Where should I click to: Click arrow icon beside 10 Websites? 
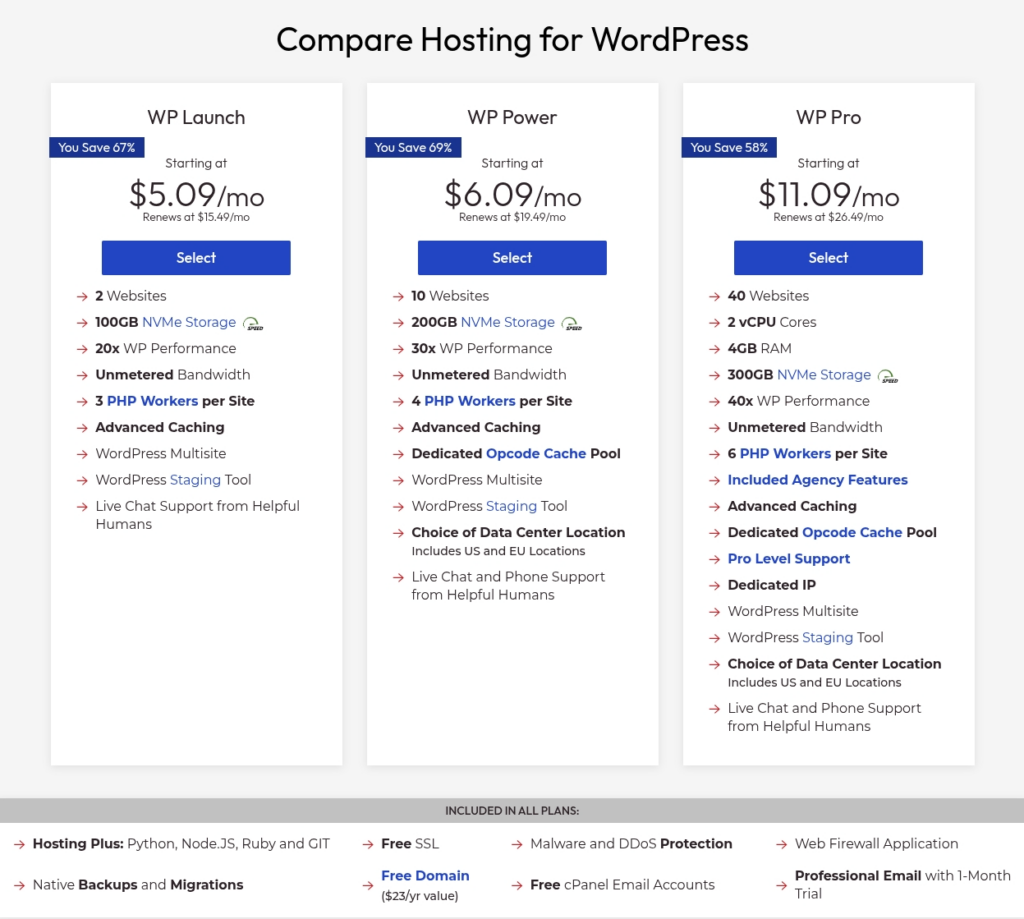click(x=398, y=297)
